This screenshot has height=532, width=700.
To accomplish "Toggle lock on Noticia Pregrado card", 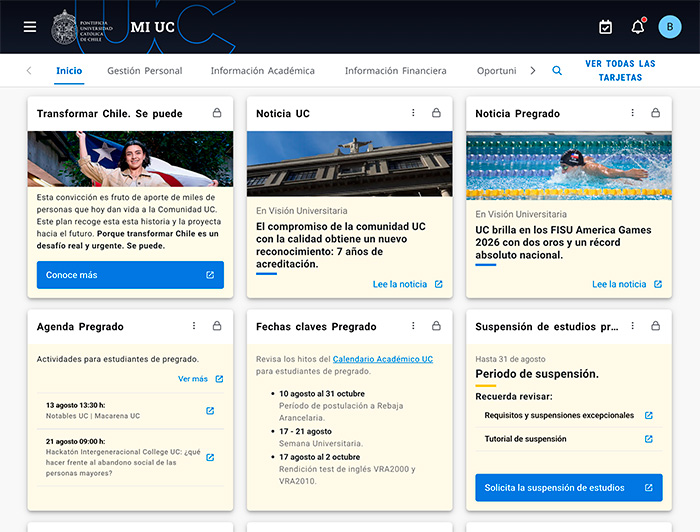I will point(655,113).
